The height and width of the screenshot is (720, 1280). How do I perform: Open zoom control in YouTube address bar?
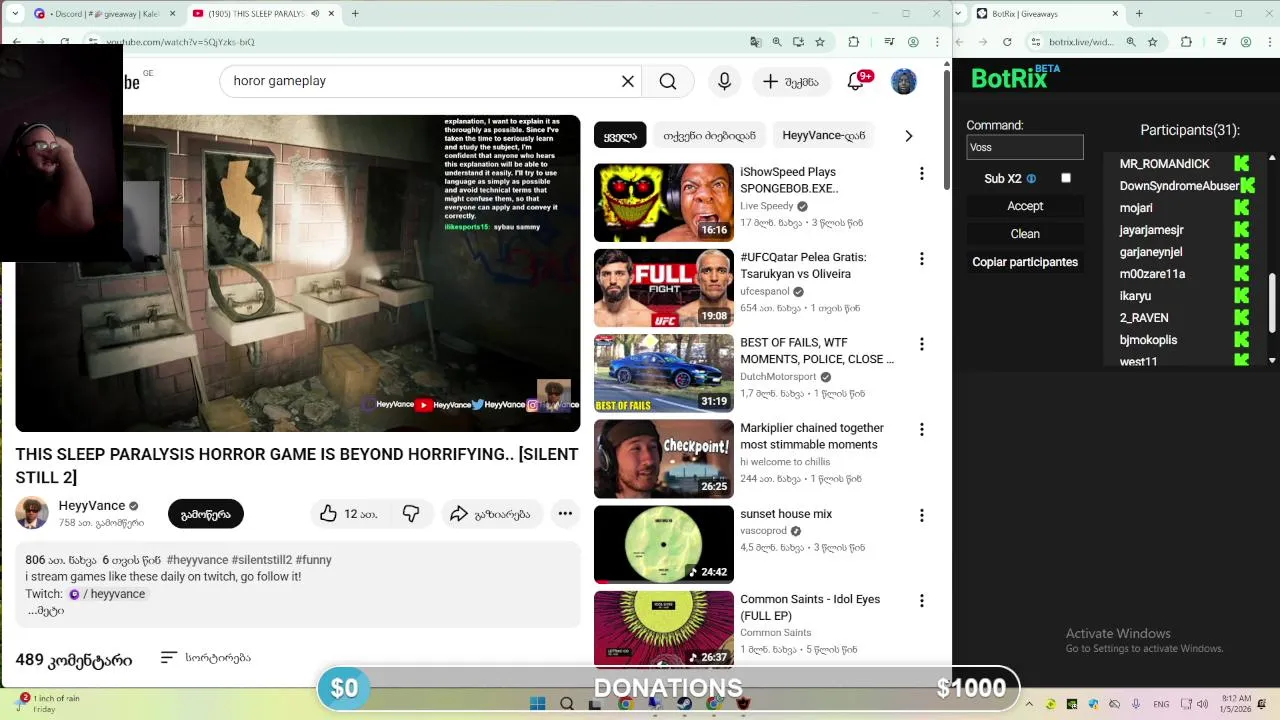[x=777, y=42]
